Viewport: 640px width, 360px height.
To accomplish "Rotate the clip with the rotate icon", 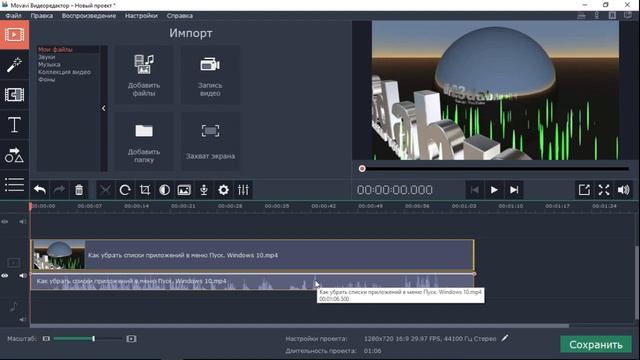I will (125, 190).
